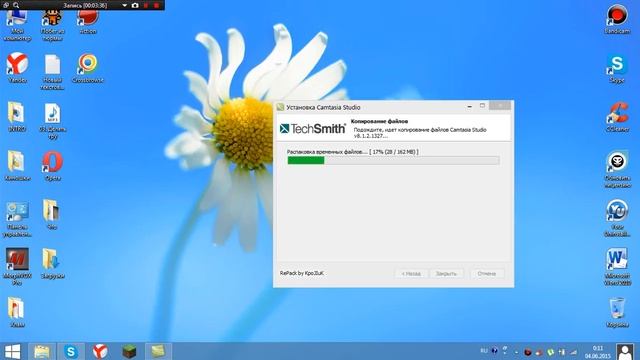Open the bottom-left desktop folder with red item
Image resolution: width=640 pixels, height=360 pixels.
tap(17, 312)
